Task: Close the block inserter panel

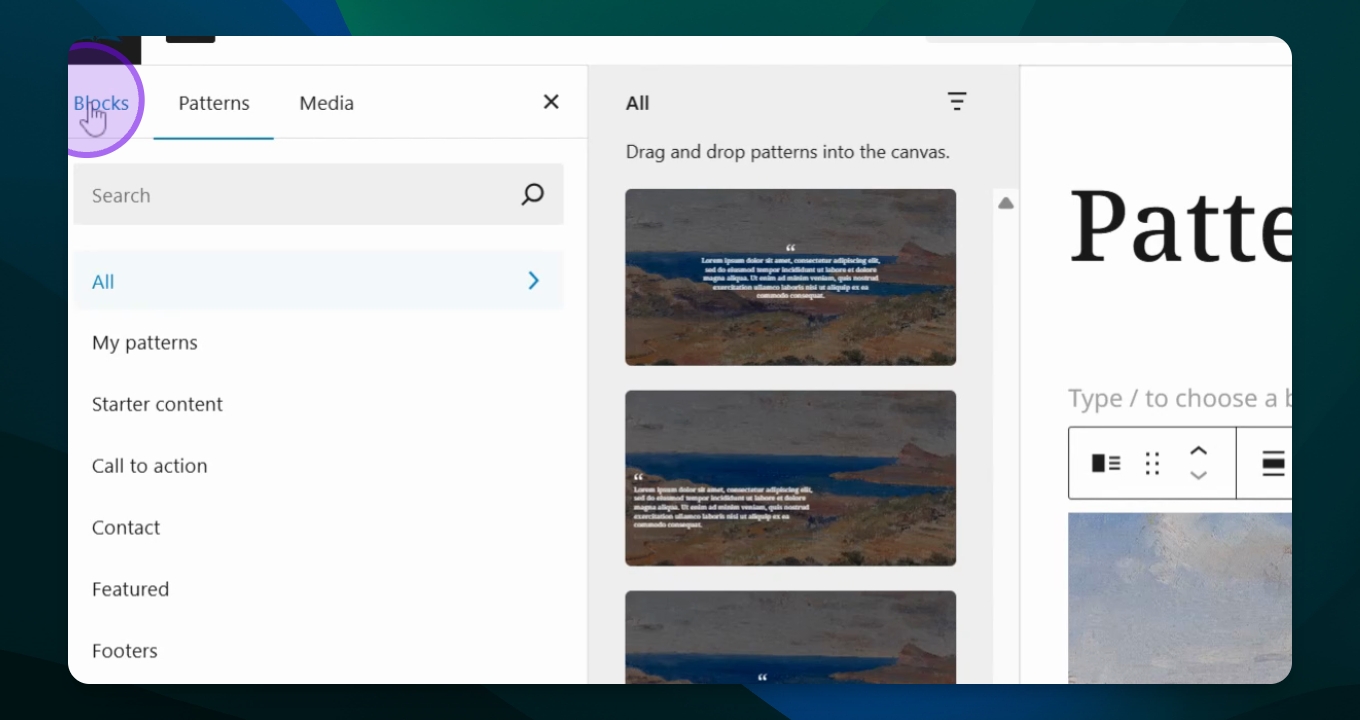Action: pyautogui.click(x=551, y=102)
